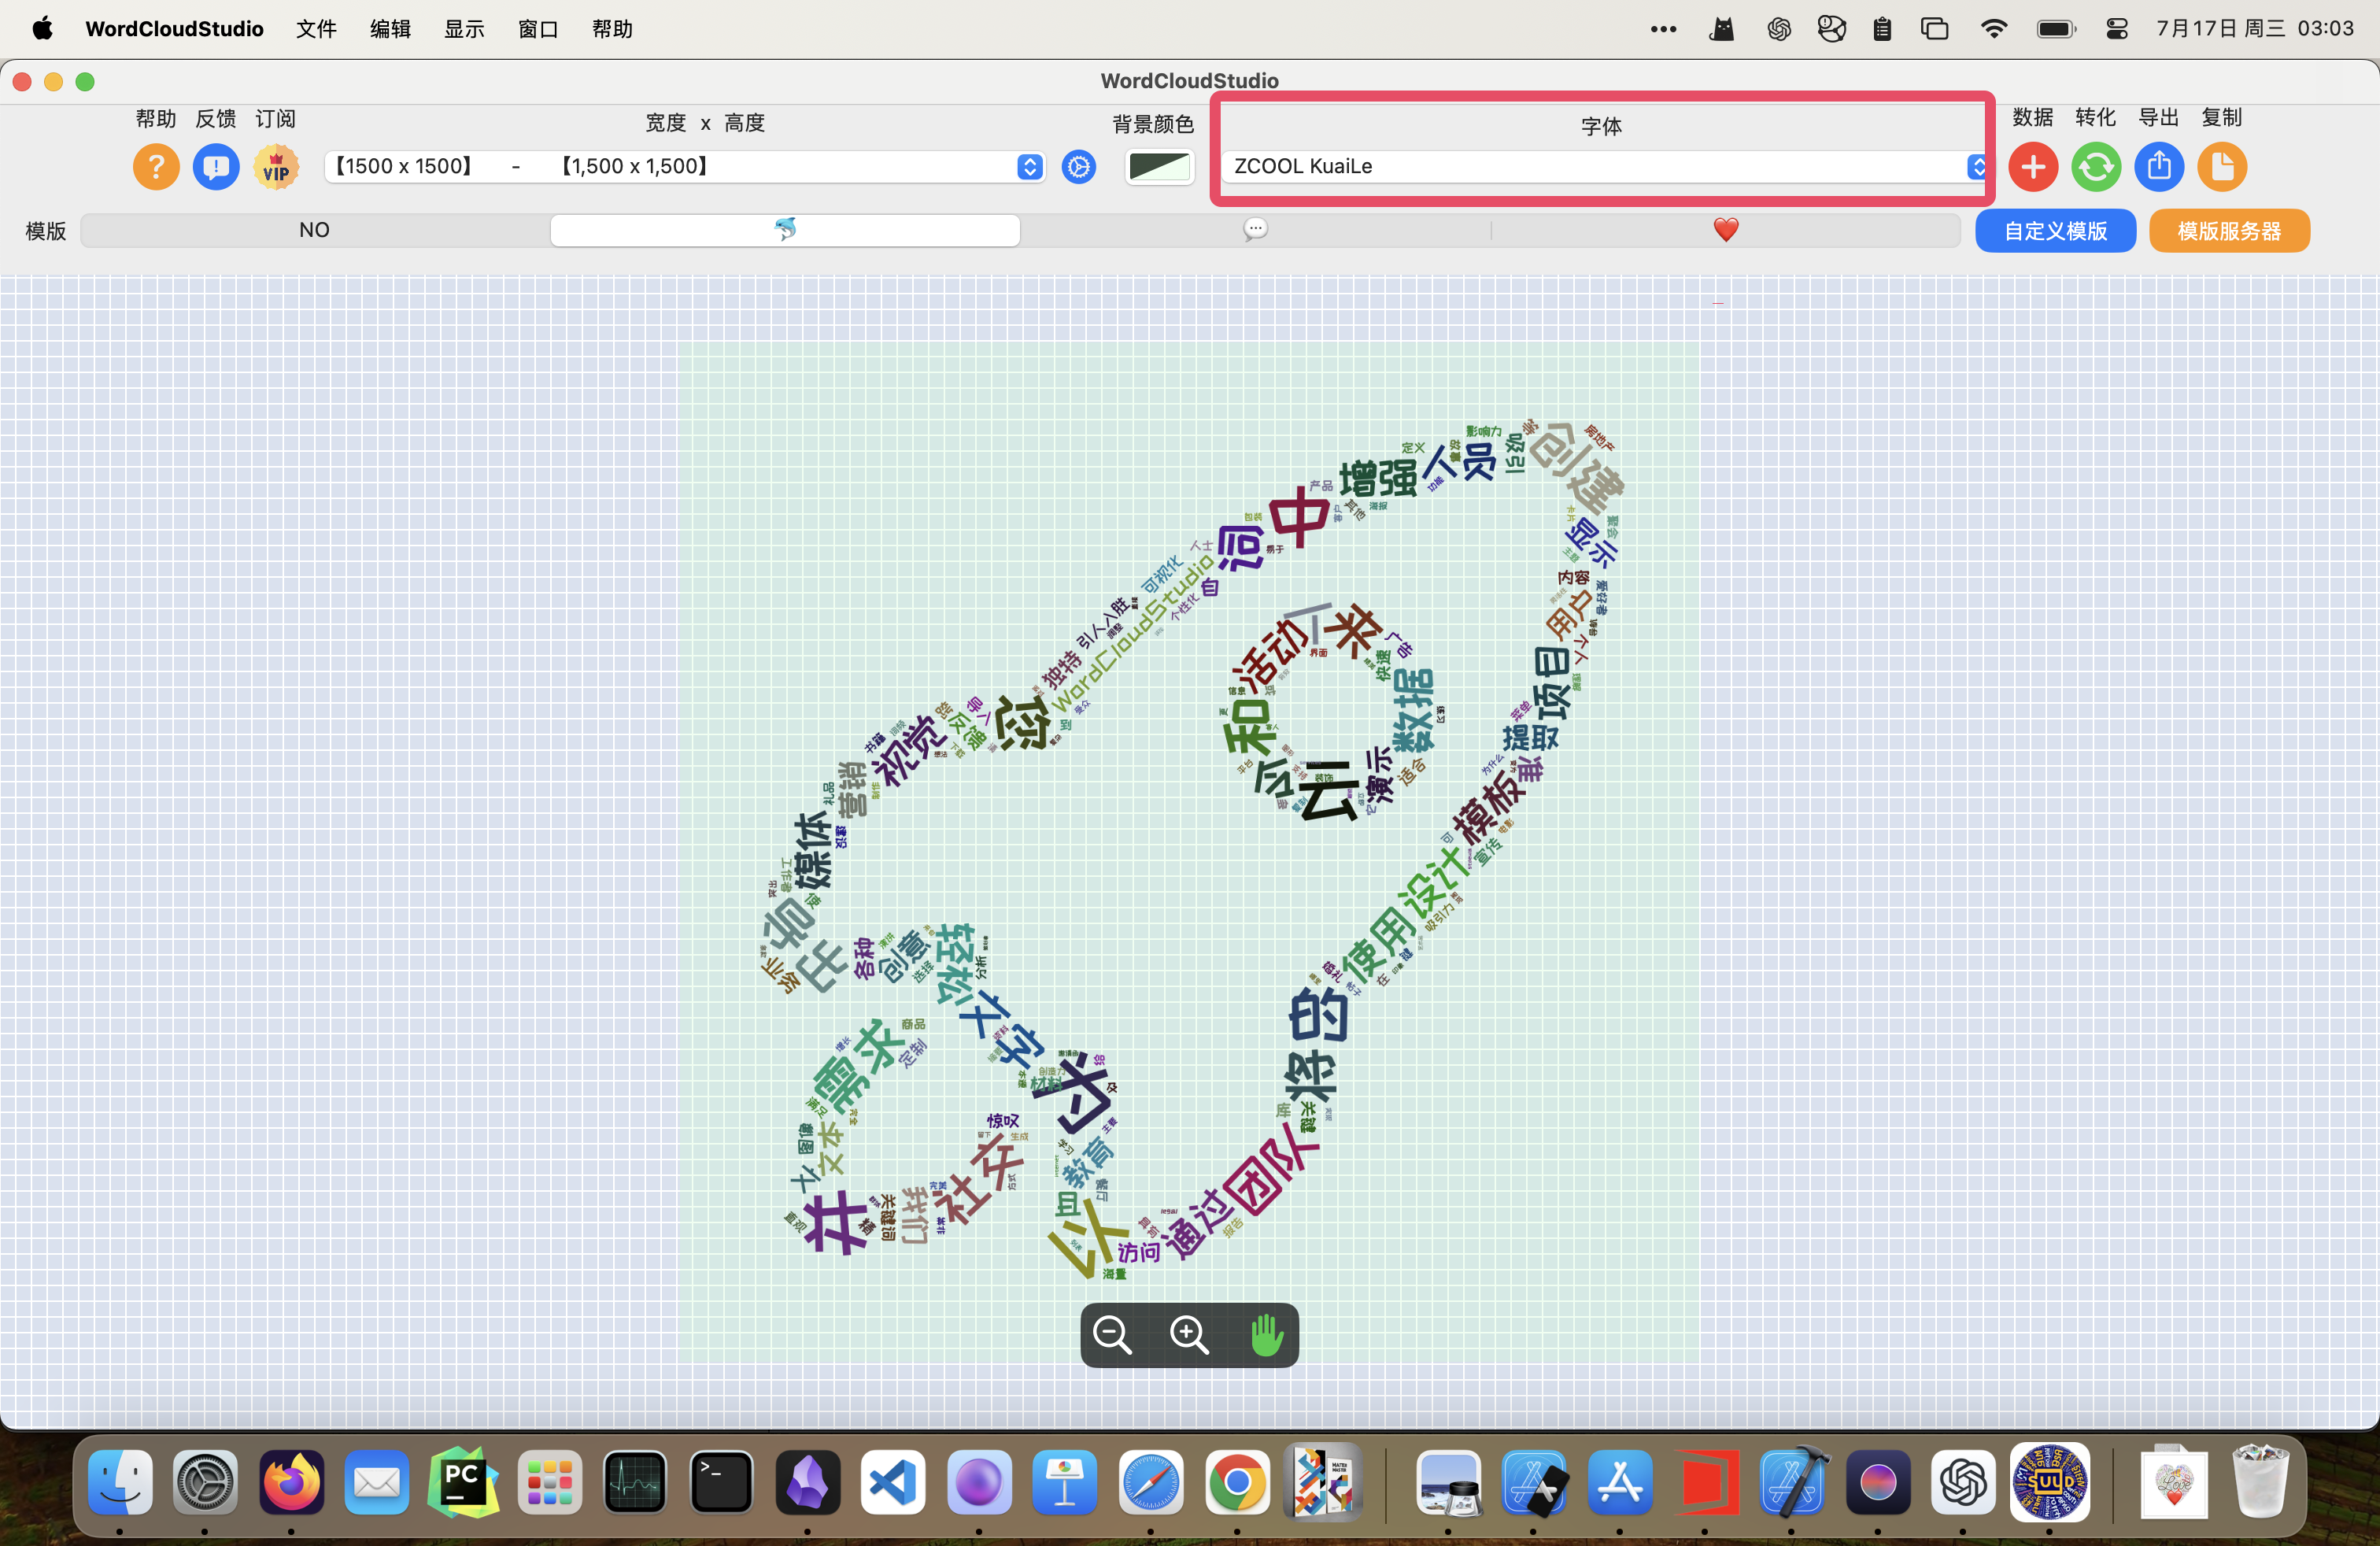Click the red plus data button

(2033, 167)
